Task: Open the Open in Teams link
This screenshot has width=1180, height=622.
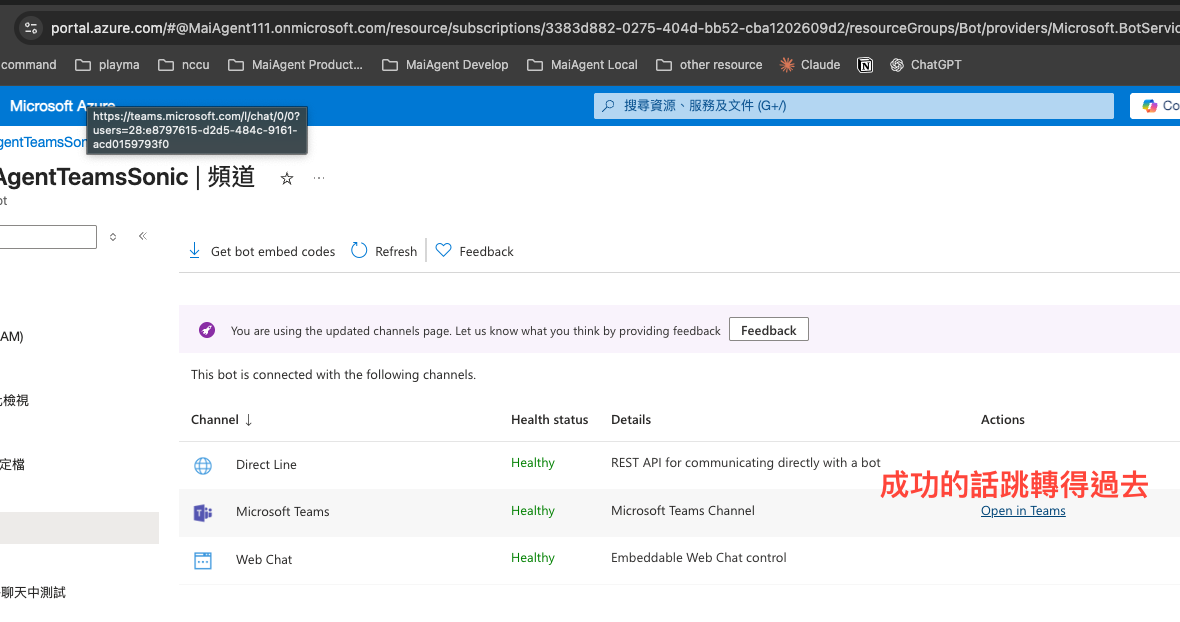Action: tap(1023, 511)
